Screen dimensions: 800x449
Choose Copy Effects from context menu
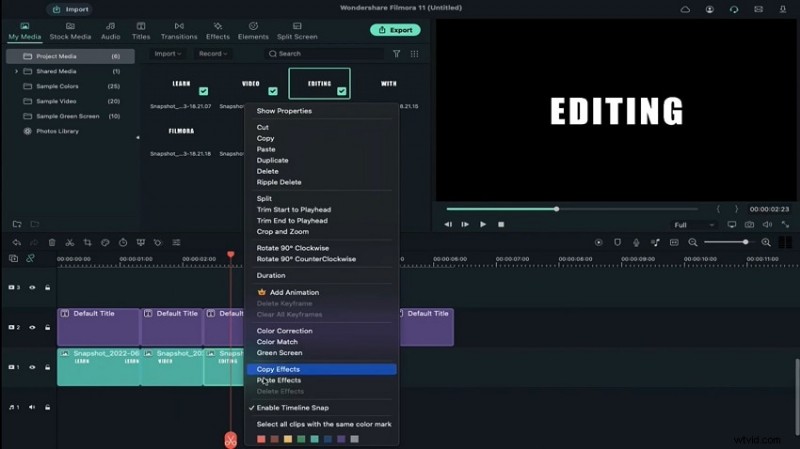tap(321, 369)
